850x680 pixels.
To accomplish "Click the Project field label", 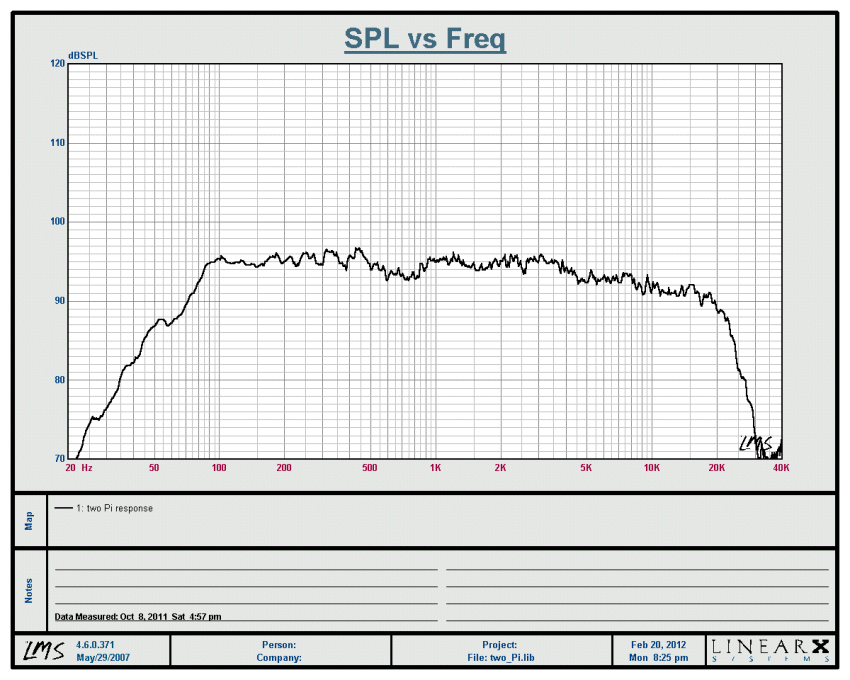I will 500,645.
